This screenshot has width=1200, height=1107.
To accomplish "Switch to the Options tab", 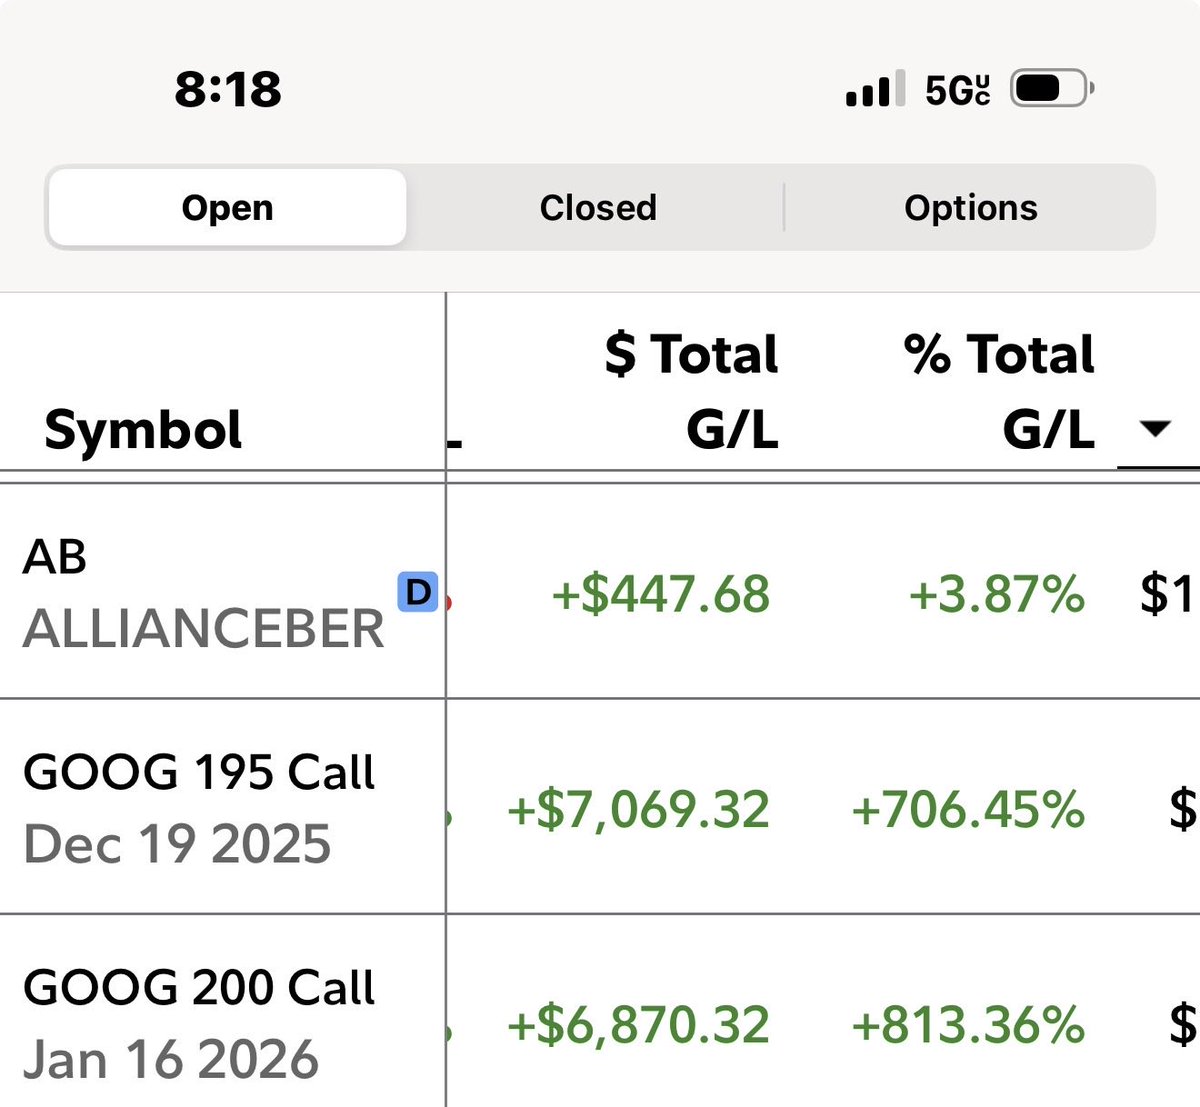I will pyautogui.click(x=971, y=207).
